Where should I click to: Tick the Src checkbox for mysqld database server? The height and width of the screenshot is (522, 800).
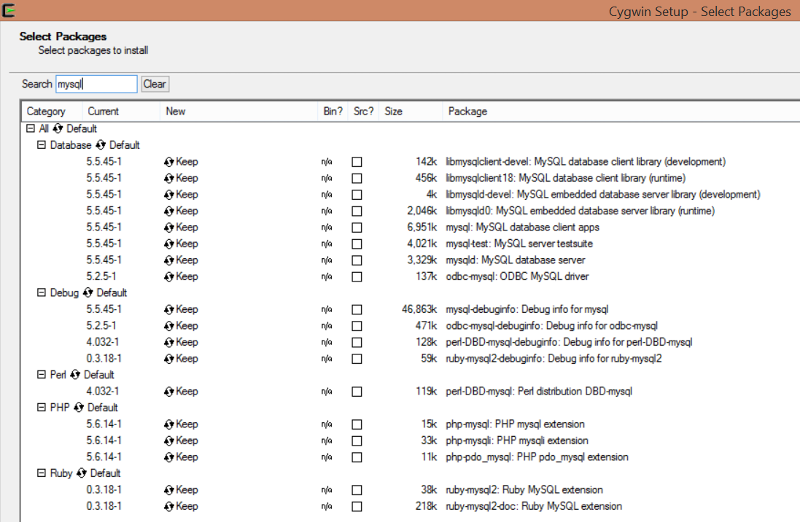(x=357, y=260)
